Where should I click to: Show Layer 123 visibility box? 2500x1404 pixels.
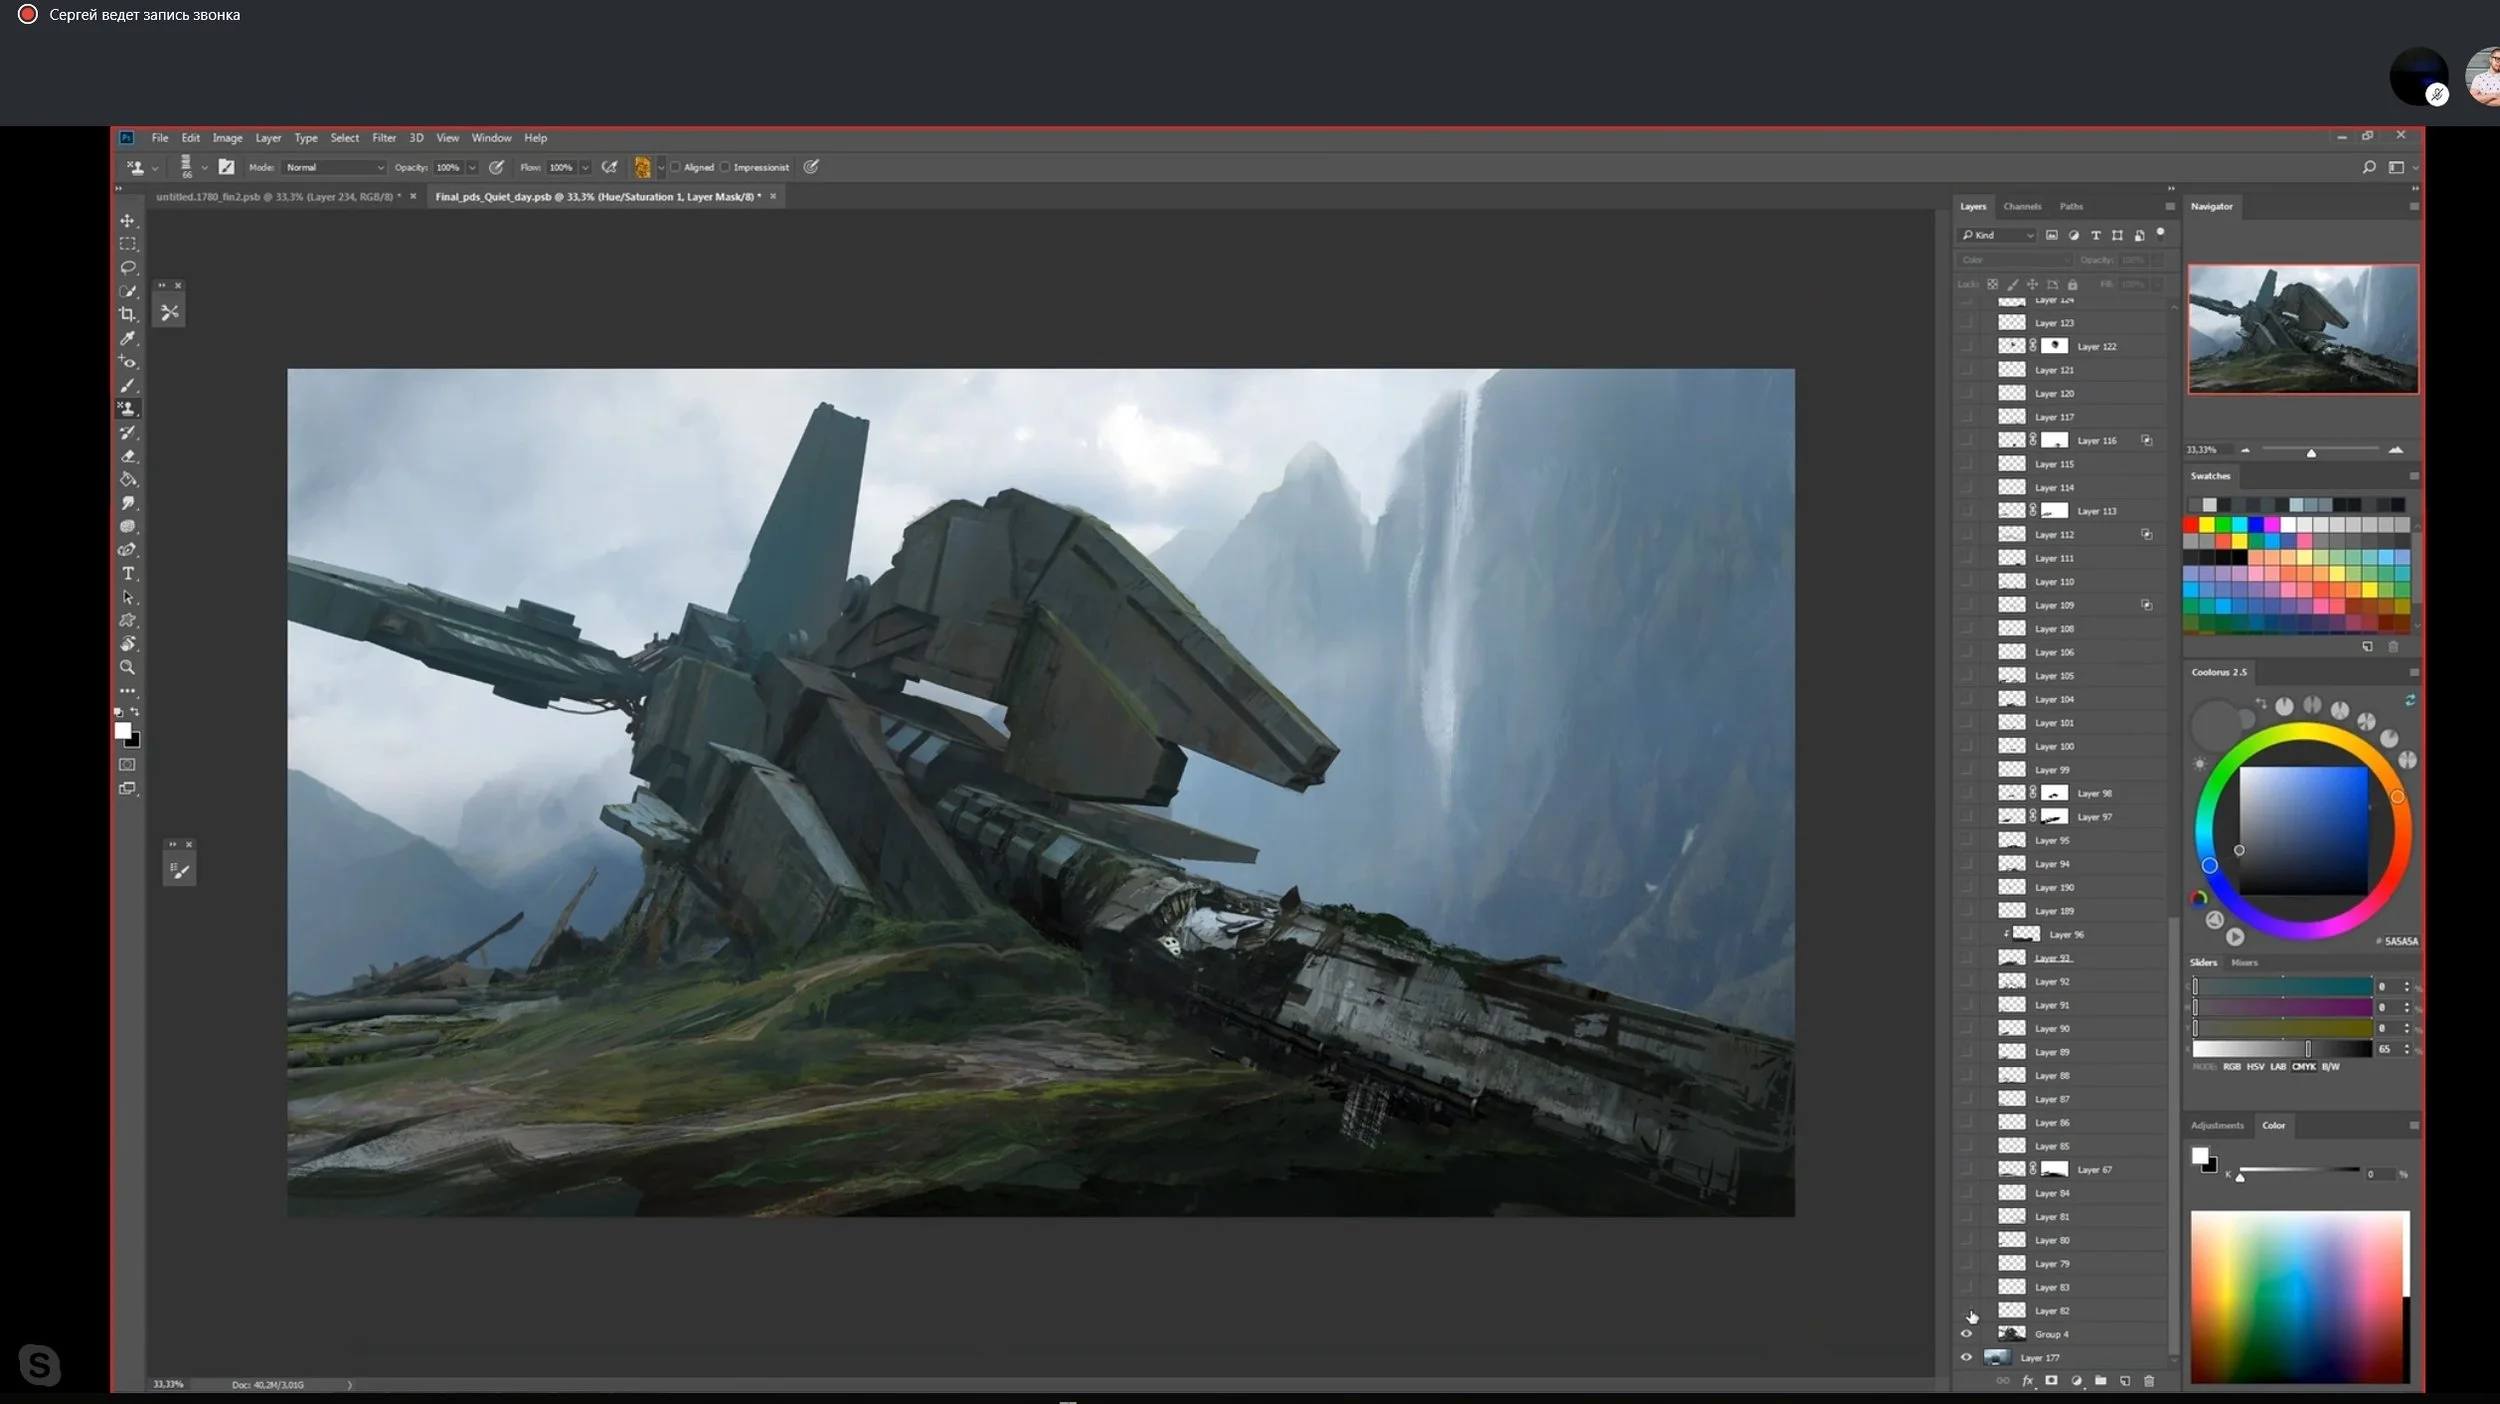[x=1966, y=322]
